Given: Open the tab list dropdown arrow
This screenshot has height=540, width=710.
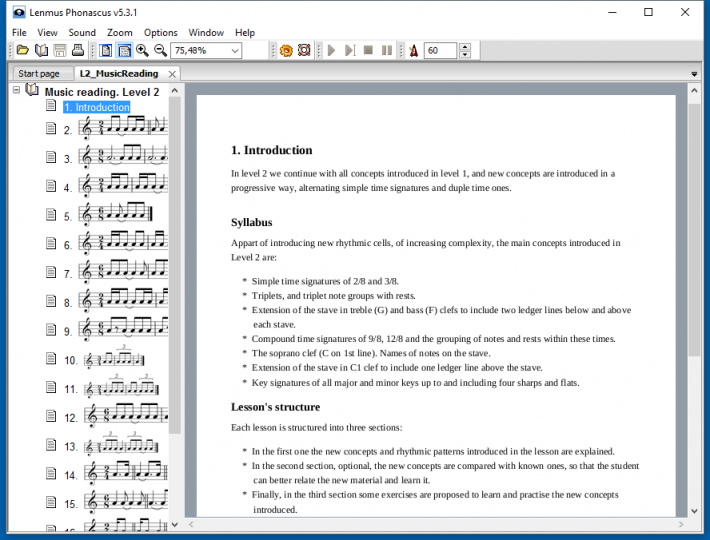Looking at the screenshot, I should tap(694, 74).
